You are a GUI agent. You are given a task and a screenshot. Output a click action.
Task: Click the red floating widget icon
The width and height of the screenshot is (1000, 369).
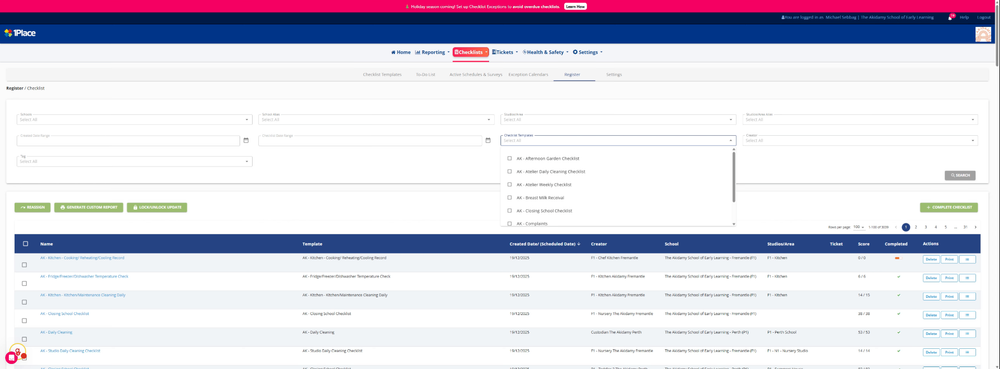[x=11, y=358]
